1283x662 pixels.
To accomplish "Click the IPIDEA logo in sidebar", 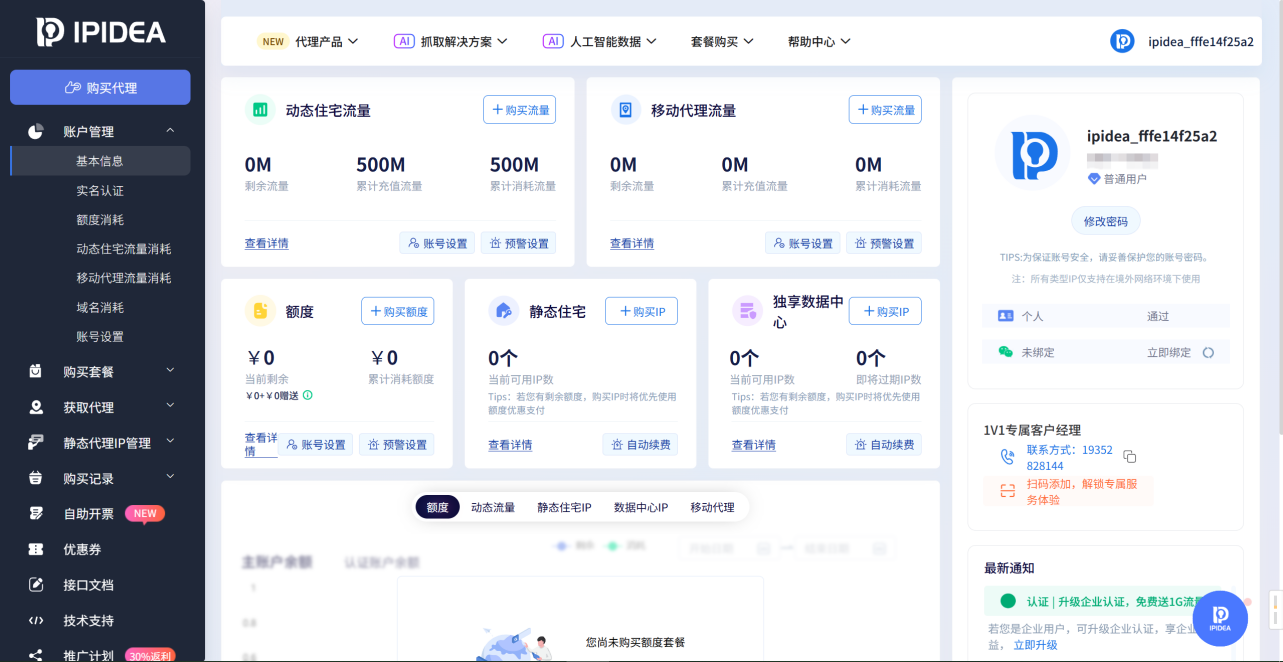I will click(101, 32).
